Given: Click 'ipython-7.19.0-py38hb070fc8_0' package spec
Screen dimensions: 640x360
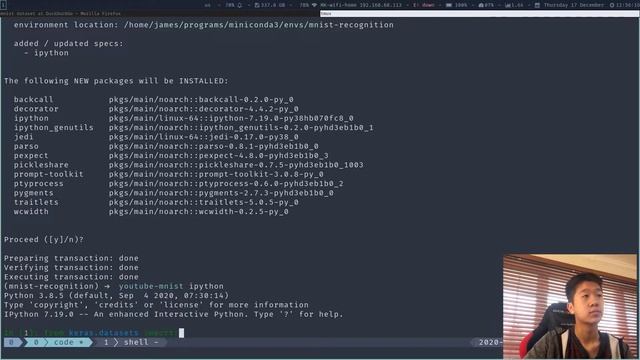Looking at the screenshot, I should tap(276, 118).
